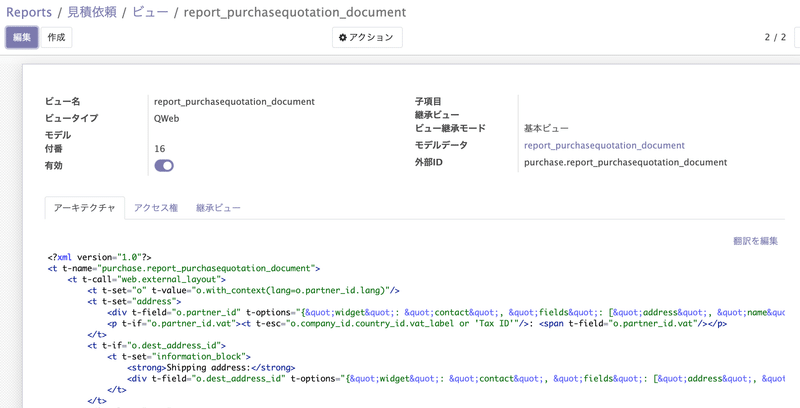Click the 翻訳を編集 link
Screen dimensions: 800x408
point(755,241)
